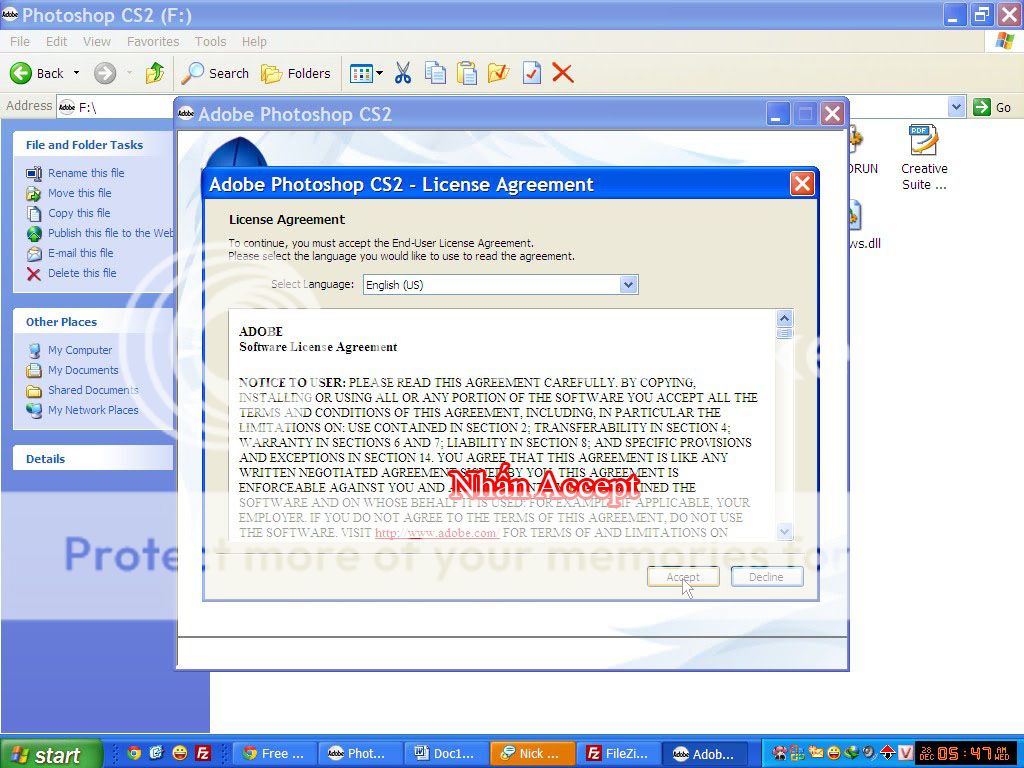Open the Favorites menu
The width and height of the screenshot is (1024, 768).
tap(153, 41)
